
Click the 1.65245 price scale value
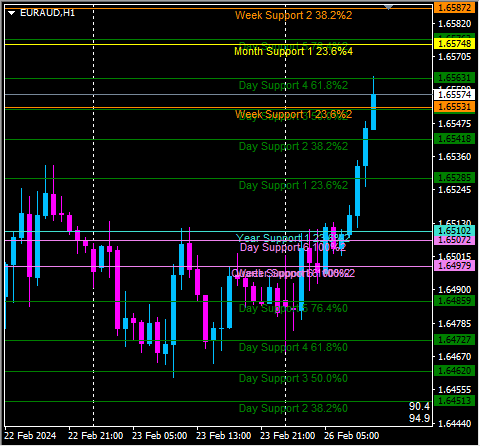click(455, 190)
